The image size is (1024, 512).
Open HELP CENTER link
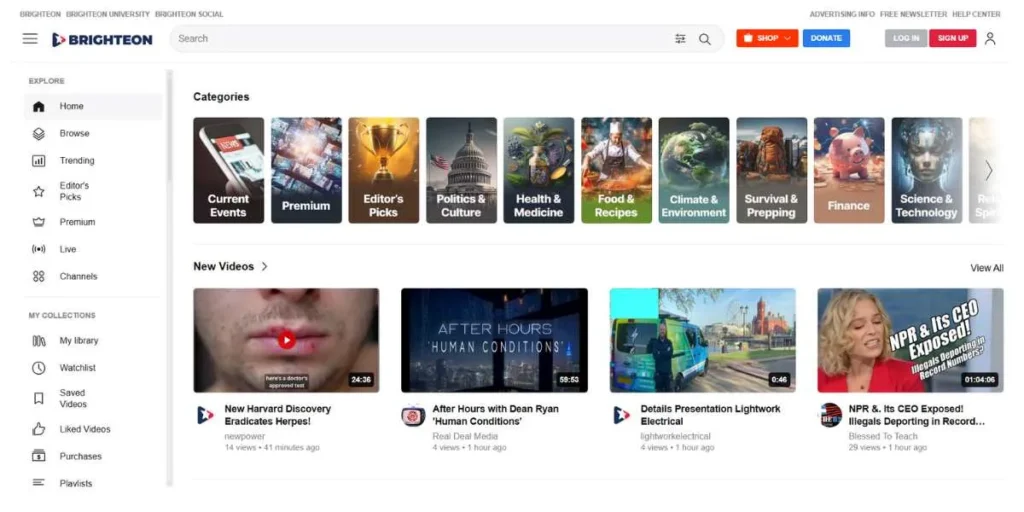pos(976,14)
